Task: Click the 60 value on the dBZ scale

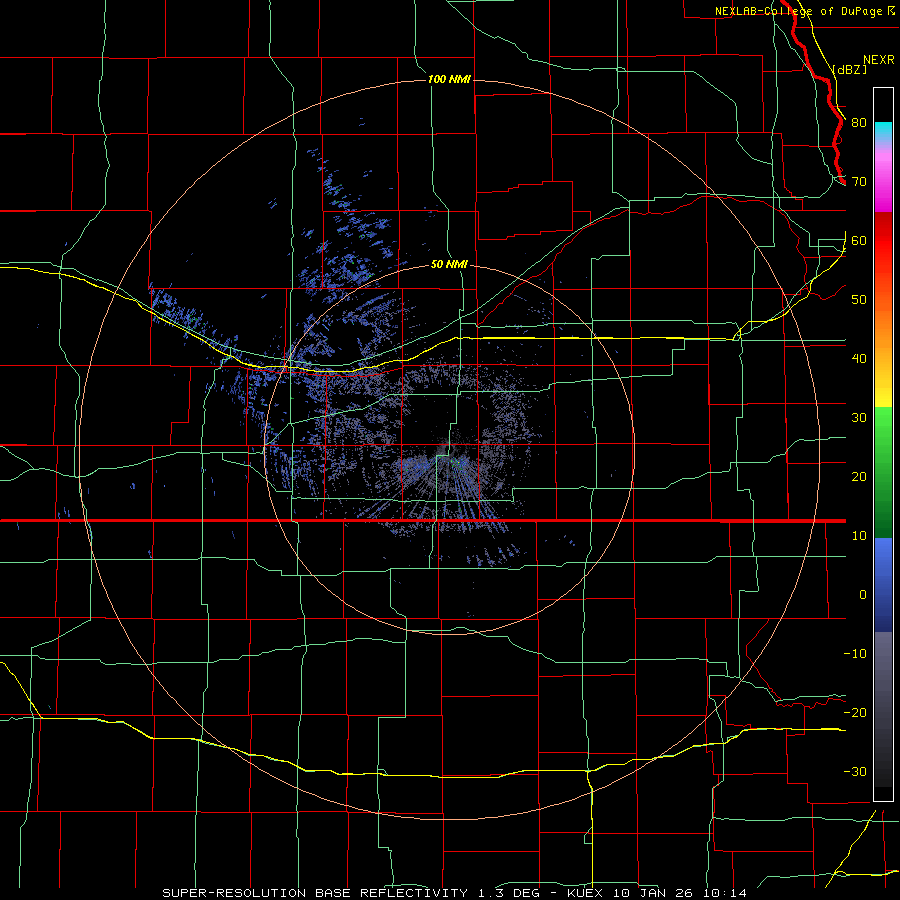Action: tap(859, 240)
